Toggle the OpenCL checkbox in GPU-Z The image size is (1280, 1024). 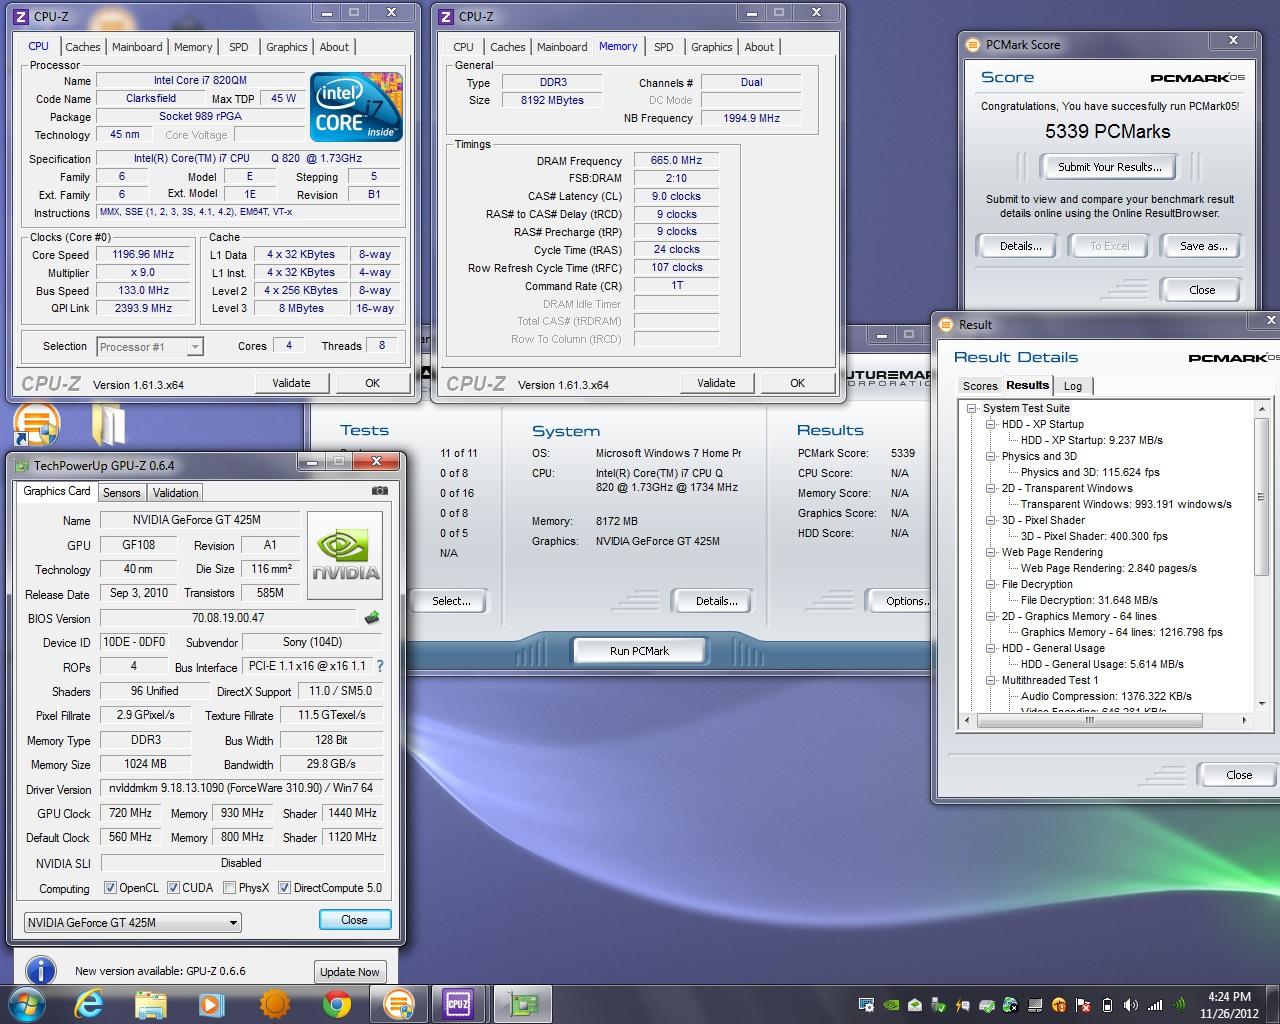click(110, 888)
